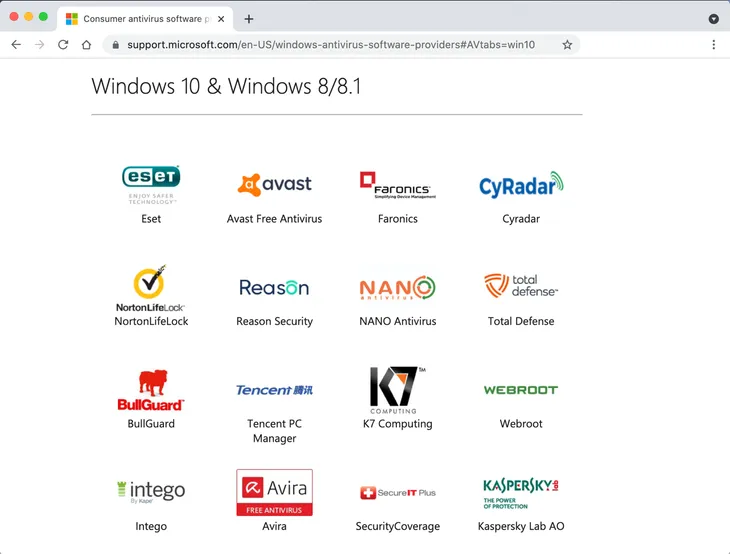Bookmark this page with the star
Image resolution: width=730 pixels, height=554 pixels.
[567, 45]
